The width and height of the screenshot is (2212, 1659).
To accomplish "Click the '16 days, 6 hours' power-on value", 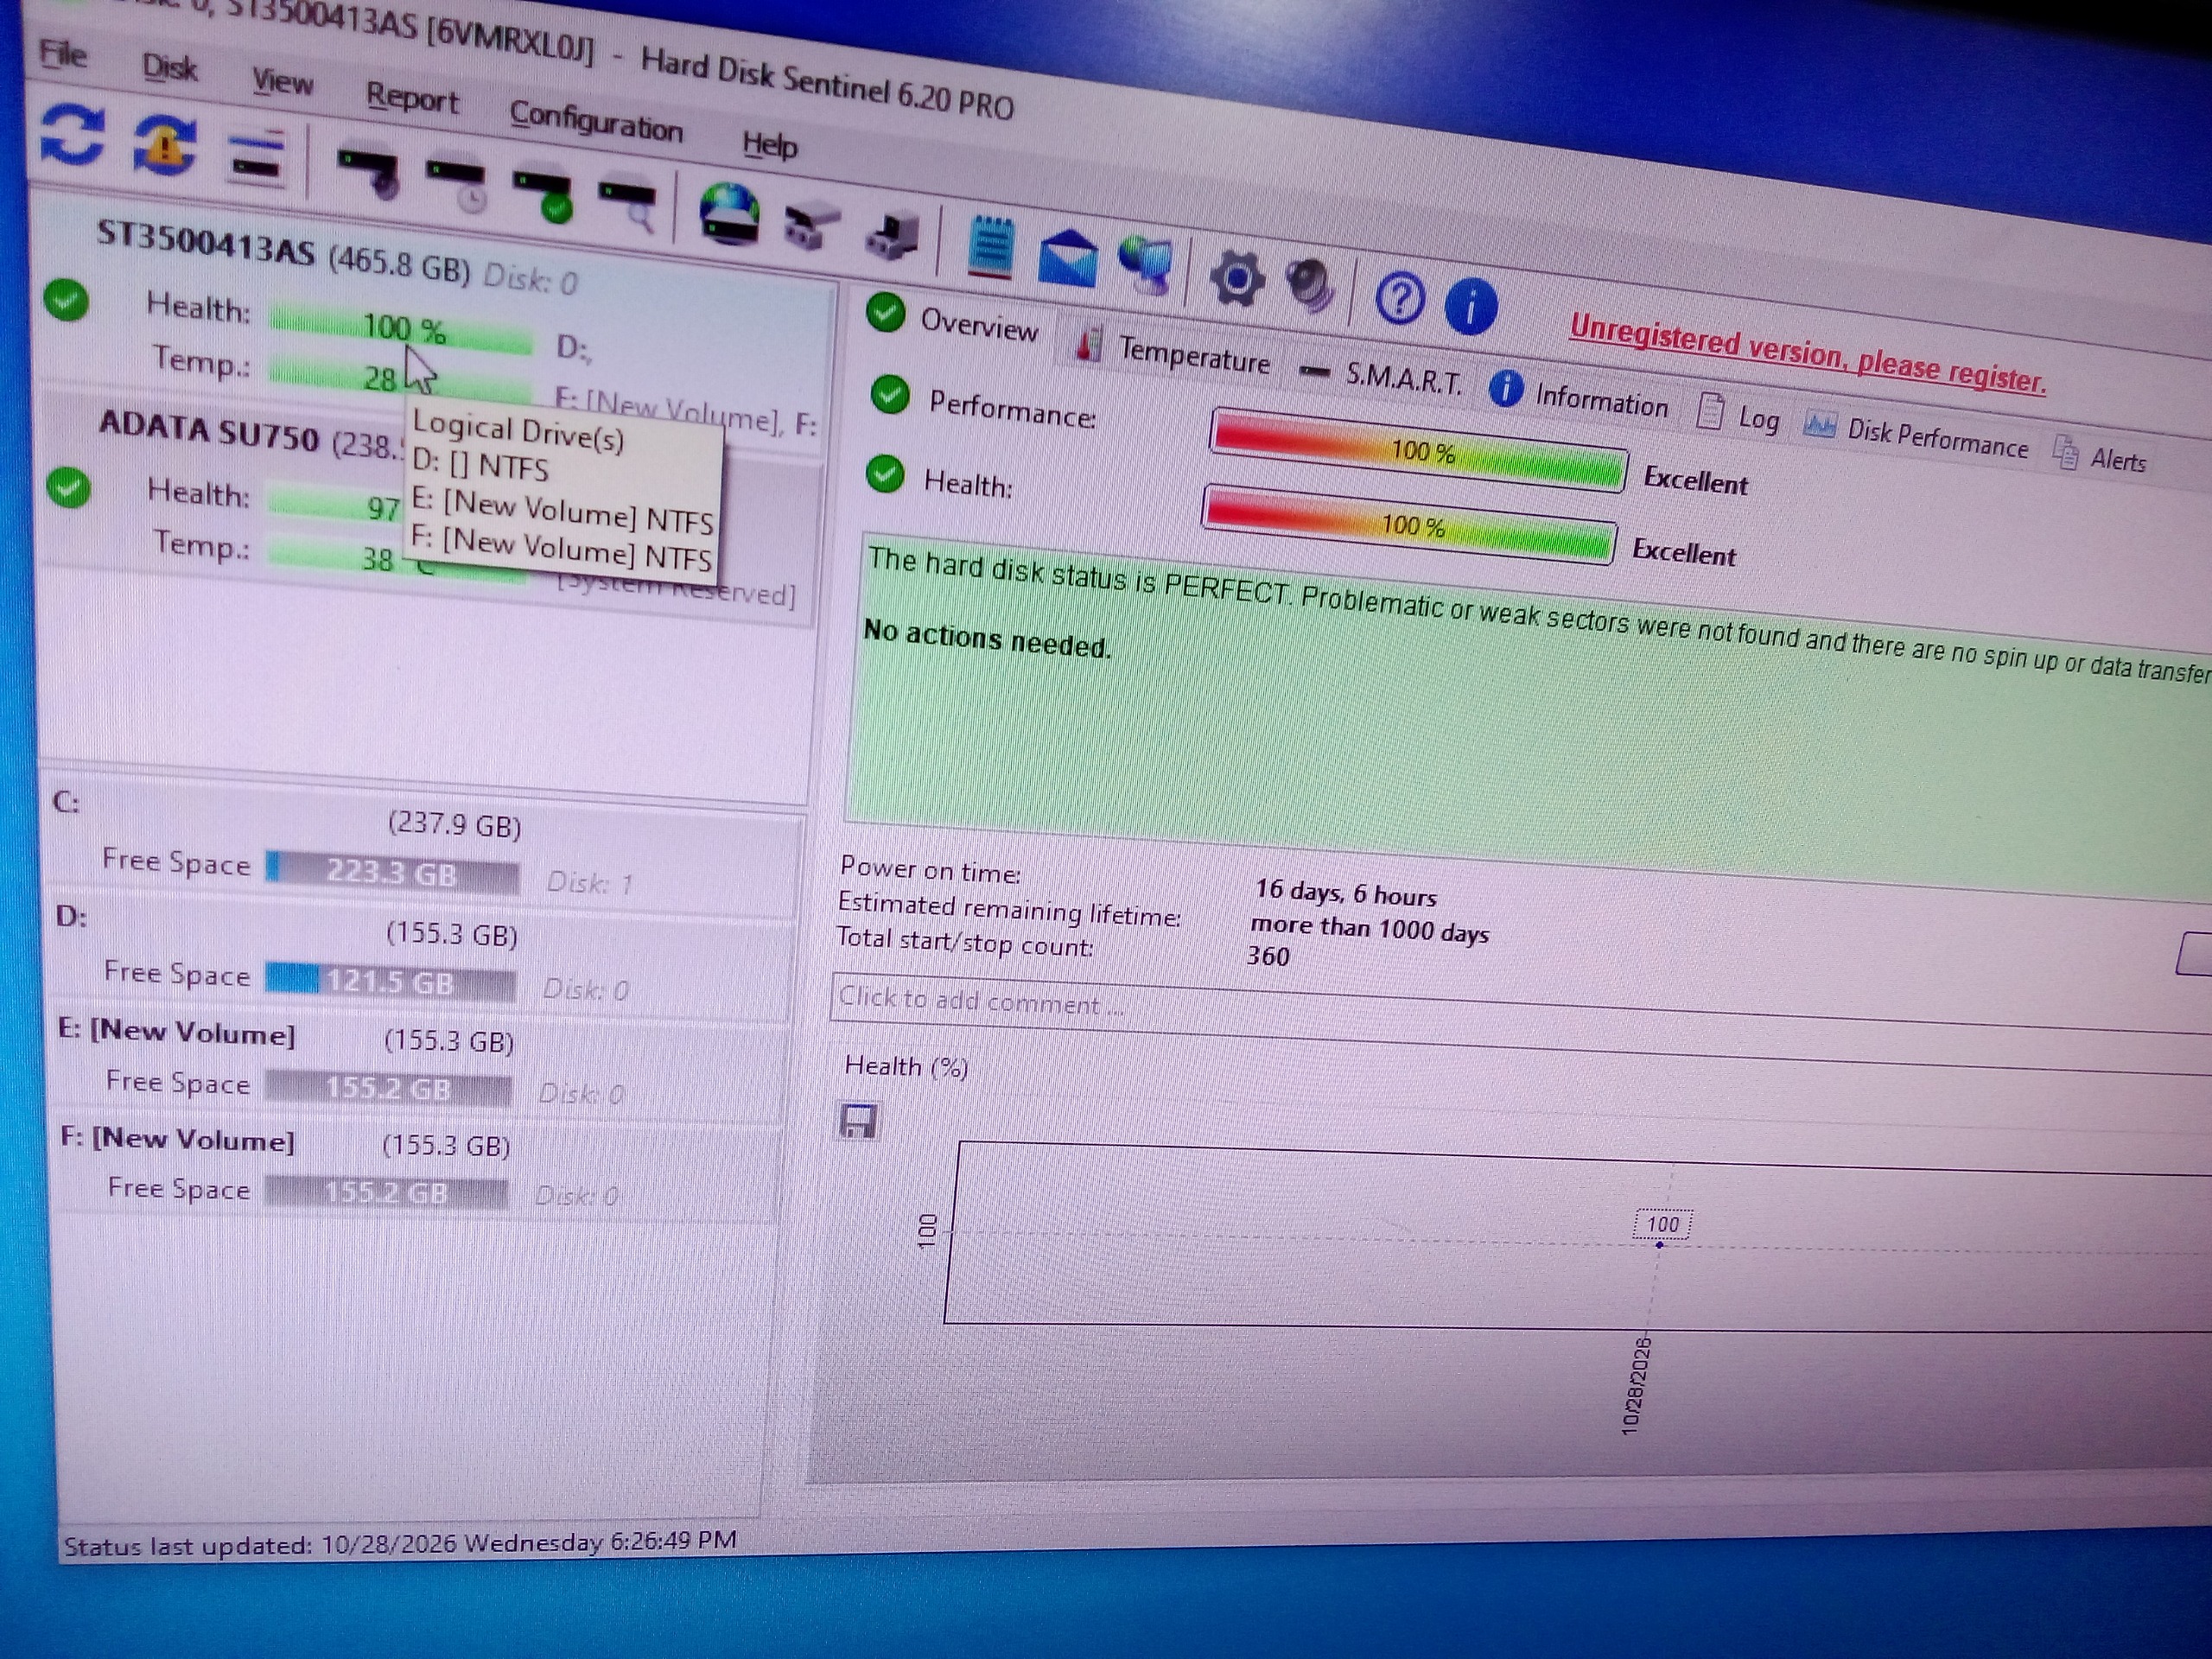I will 1346,892.
